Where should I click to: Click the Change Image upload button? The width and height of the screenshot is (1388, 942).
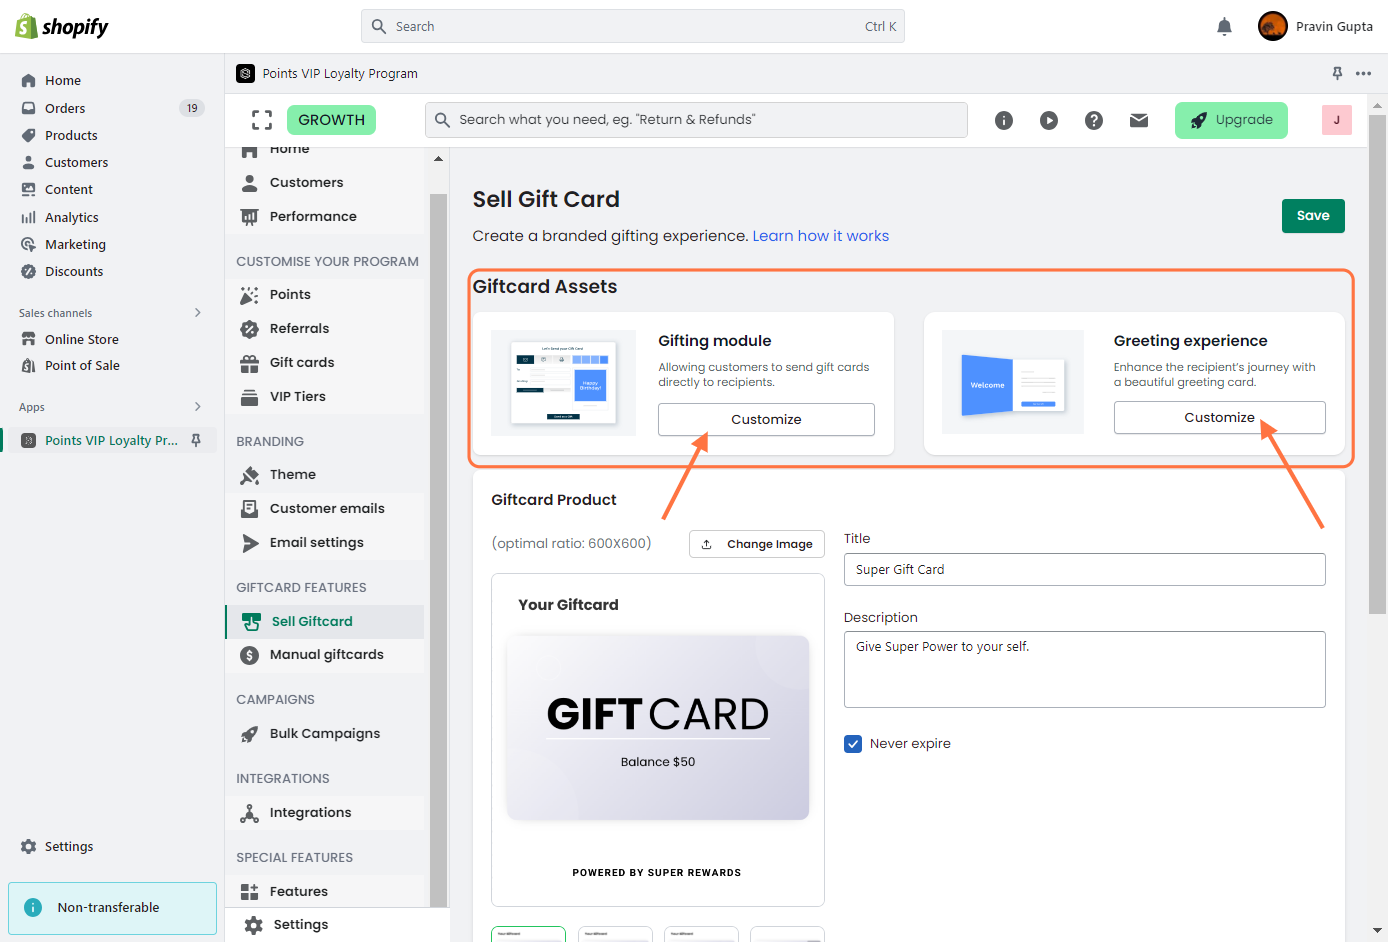coord(757,544)
